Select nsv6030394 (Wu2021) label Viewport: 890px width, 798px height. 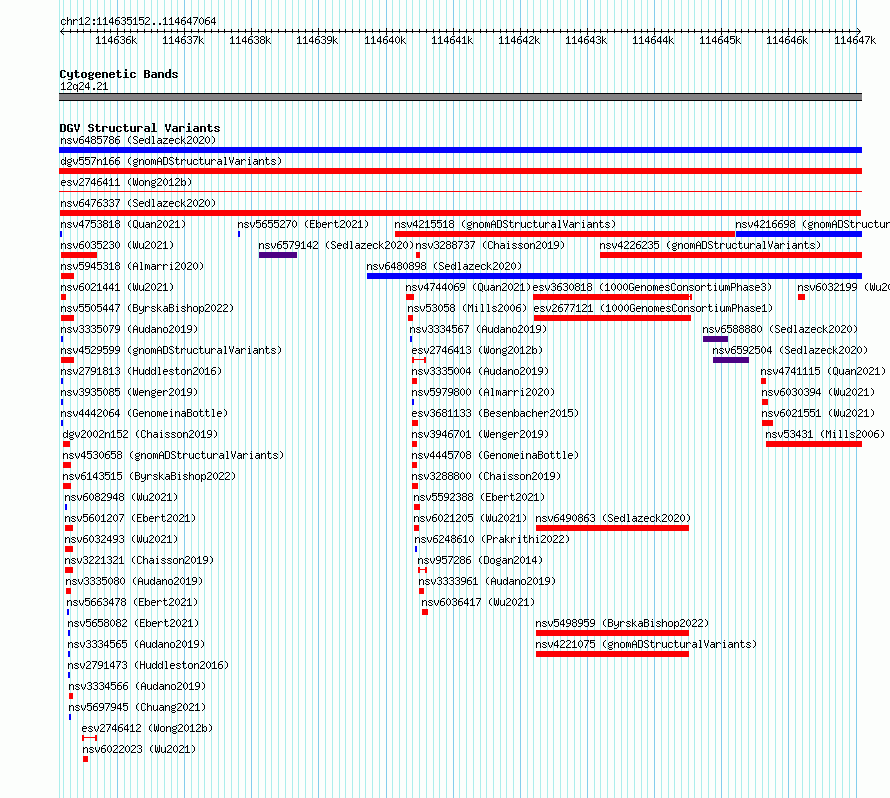[818, 392]
